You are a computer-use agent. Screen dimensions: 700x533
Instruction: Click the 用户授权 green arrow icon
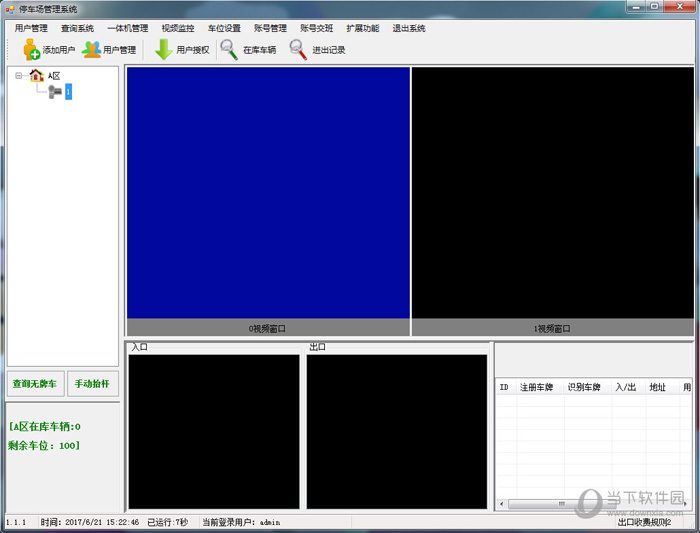coord(163,49)
